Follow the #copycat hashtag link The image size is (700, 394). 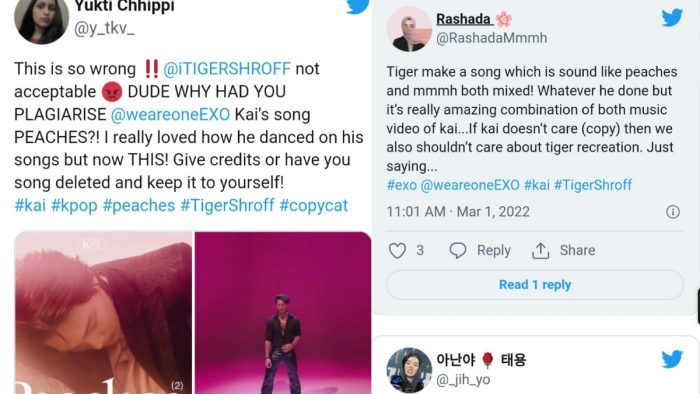[x=313, y=205]
